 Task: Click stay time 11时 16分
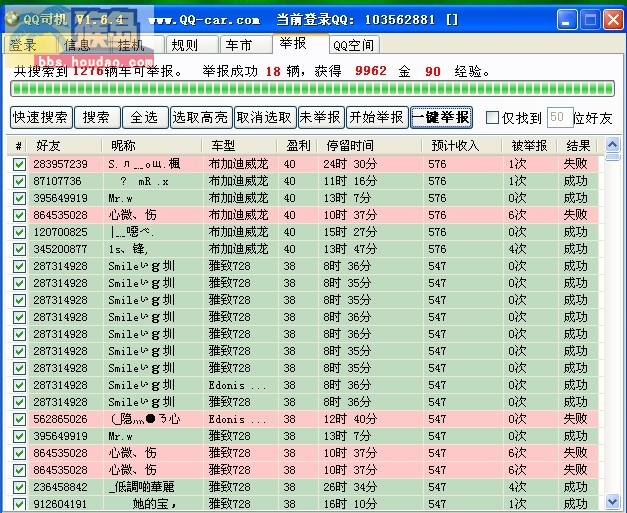350,181
